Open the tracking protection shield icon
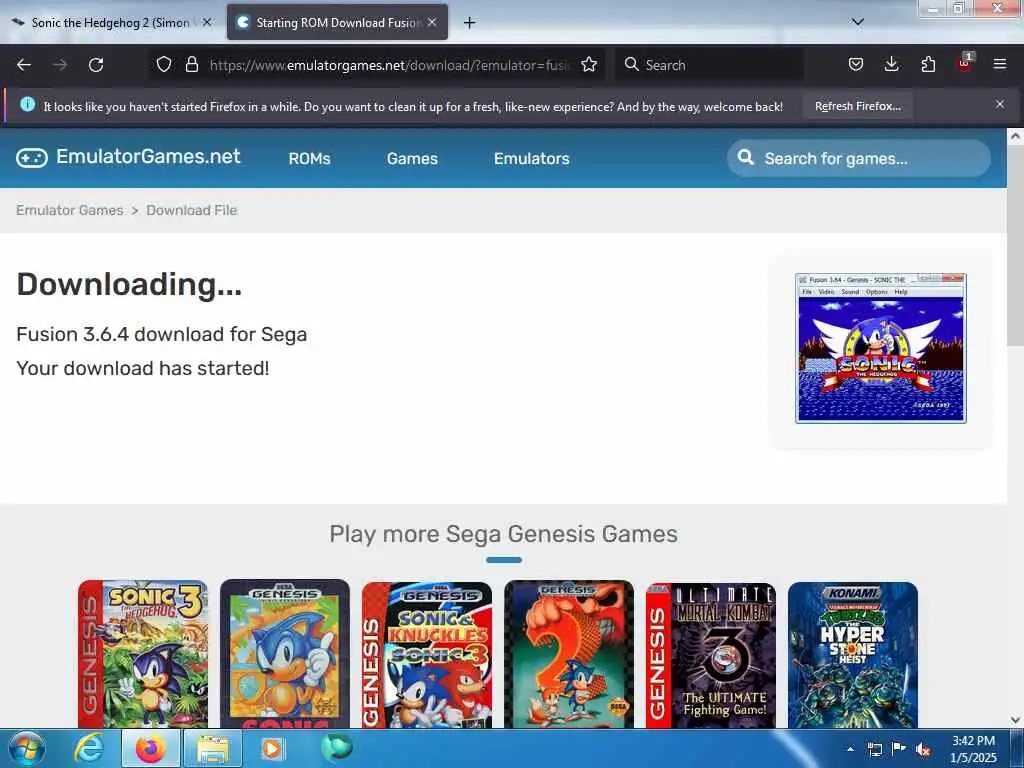1024x768 pixels. [164, 65]
